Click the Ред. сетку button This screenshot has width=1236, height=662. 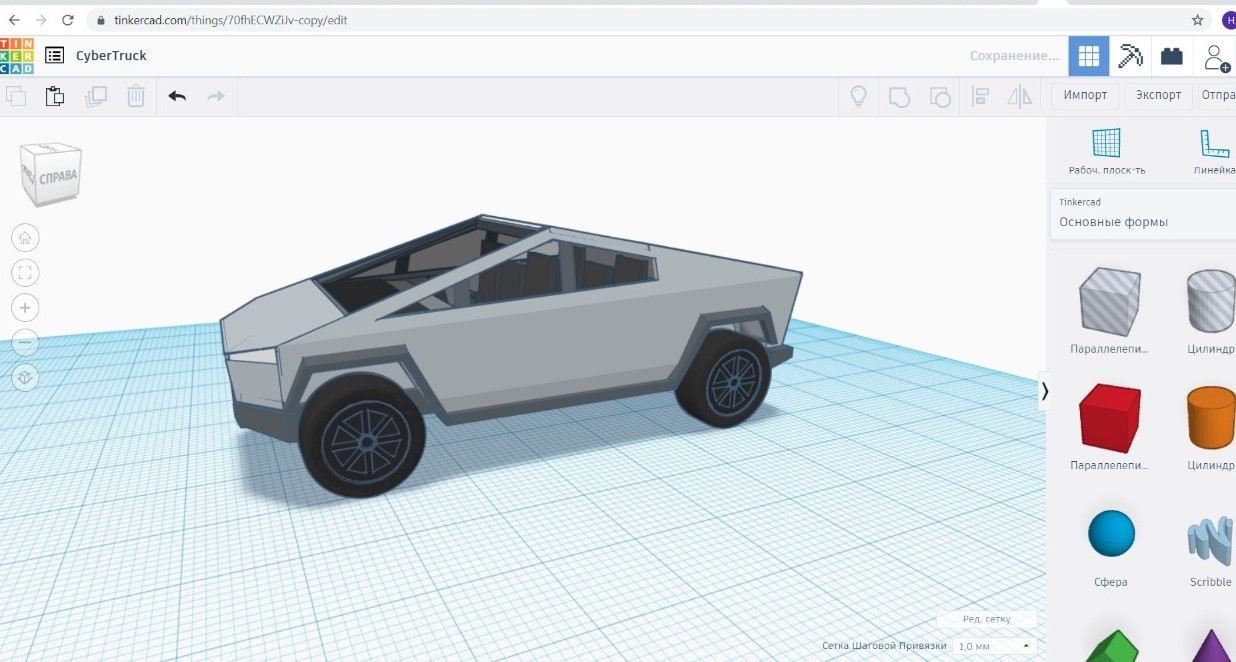pos(986,619)
